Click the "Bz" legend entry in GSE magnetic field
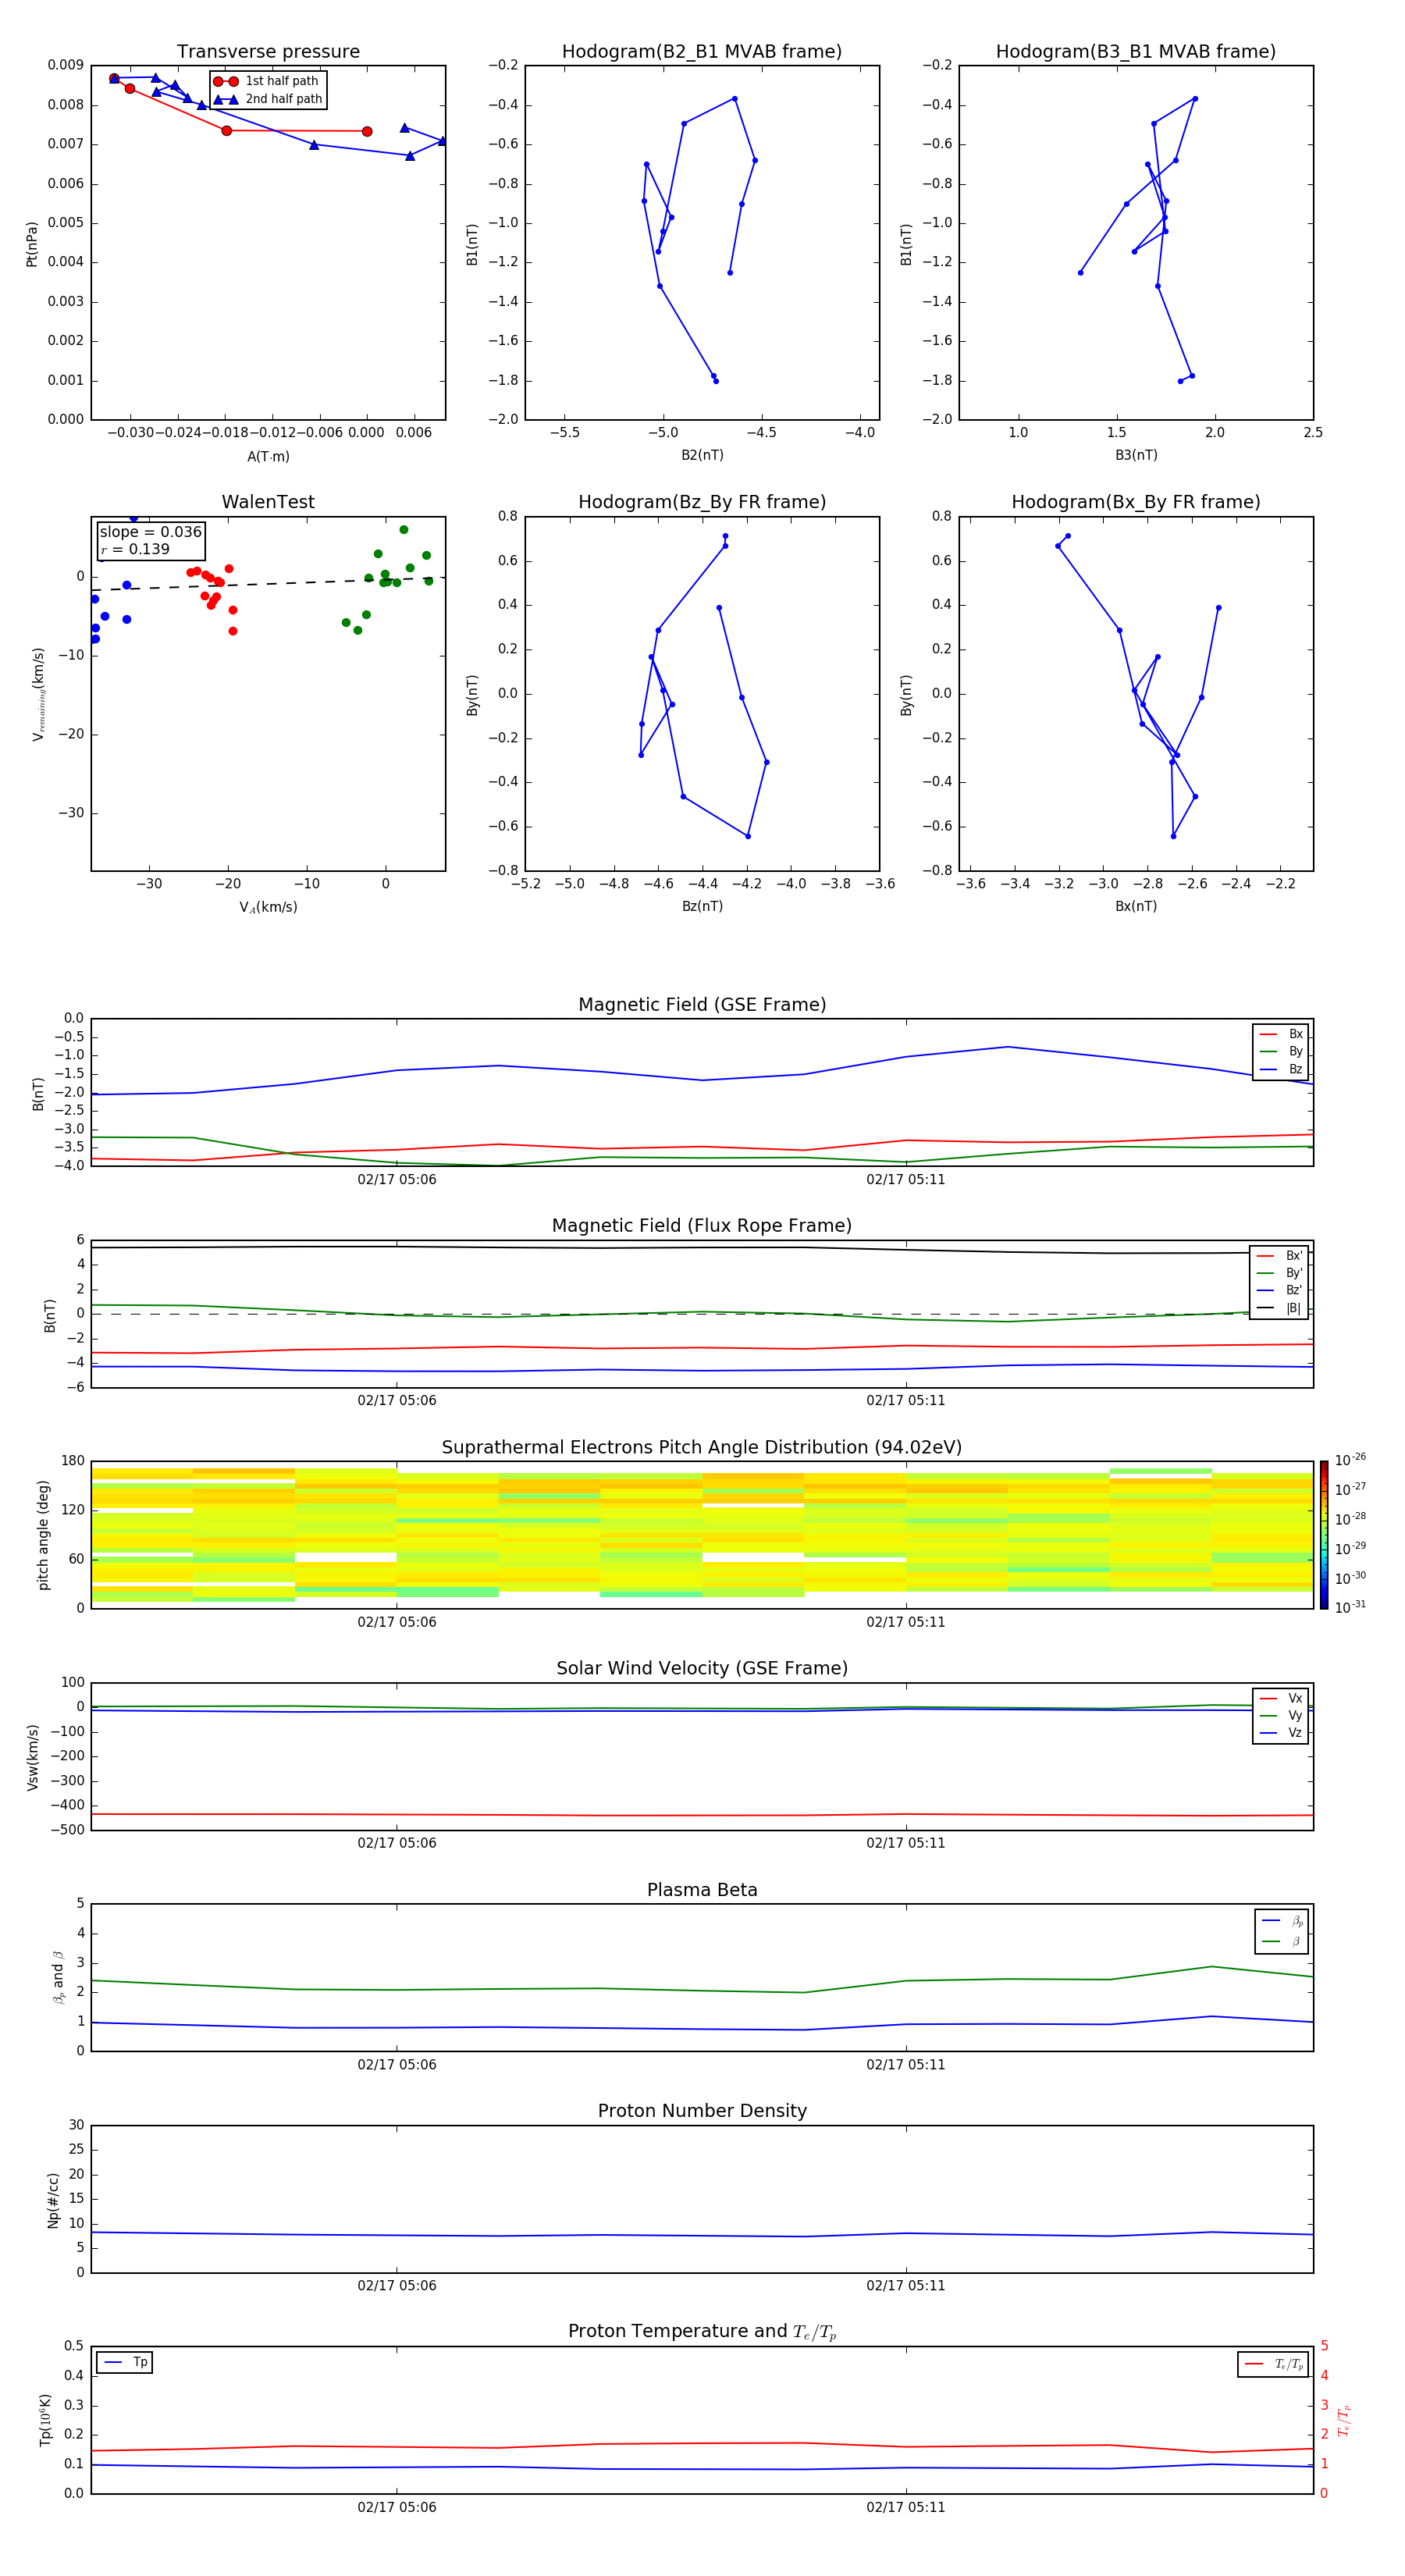The width and height of the screenshot is (1405, 2576). point(1281,1069)
